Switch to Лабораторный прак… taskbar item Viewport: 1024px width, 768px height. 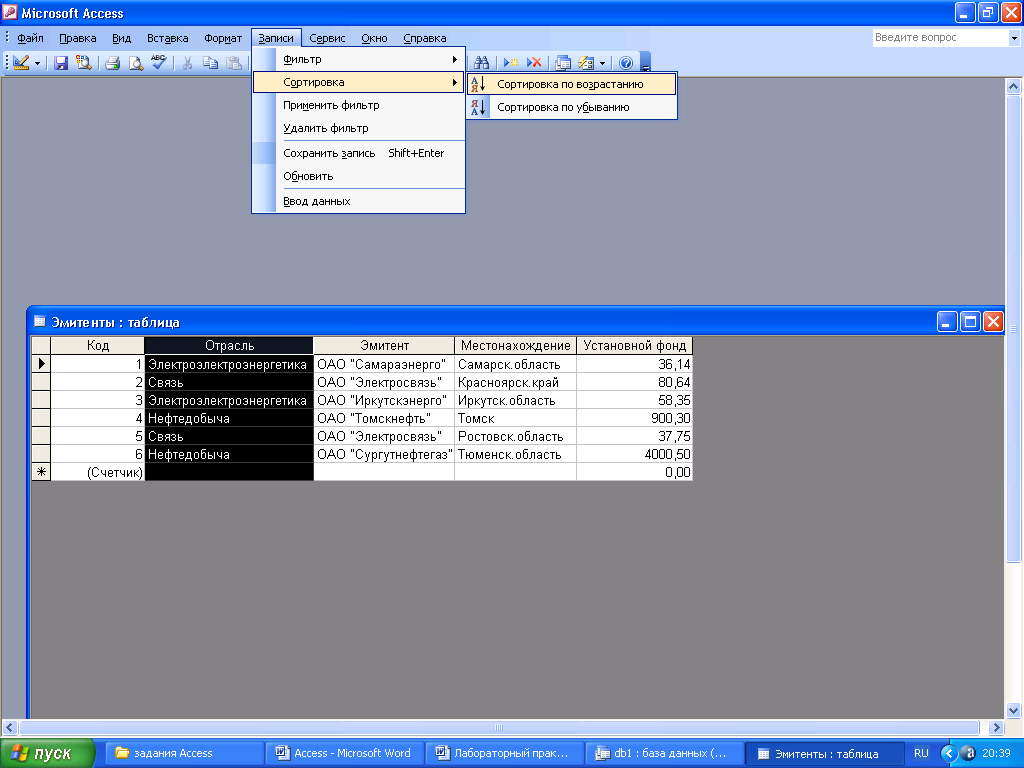point(505,753)
